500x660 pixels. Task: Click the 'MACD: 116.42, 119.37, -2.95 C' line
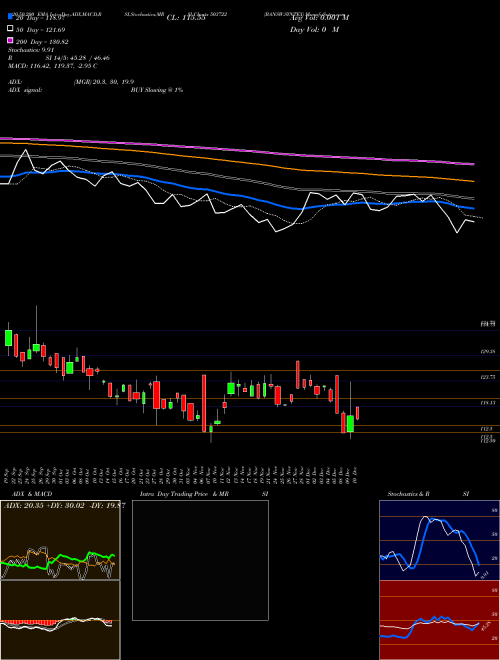[53, 66]
